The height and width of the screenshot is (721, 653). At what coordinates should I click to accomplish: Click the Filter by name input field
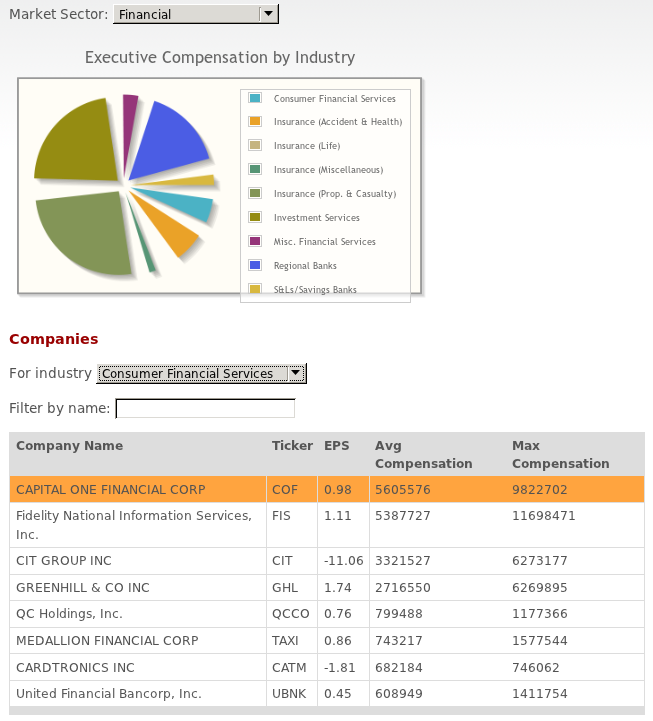pyautogui.click(x=205, y=408)
